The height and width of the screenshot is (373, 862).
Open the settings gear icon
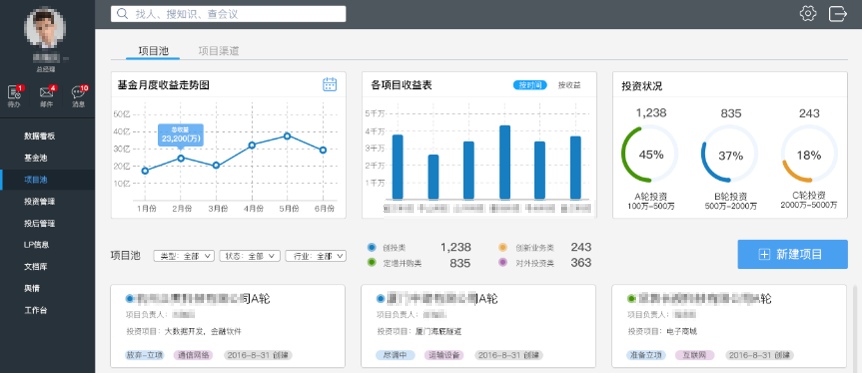point(808,13)
